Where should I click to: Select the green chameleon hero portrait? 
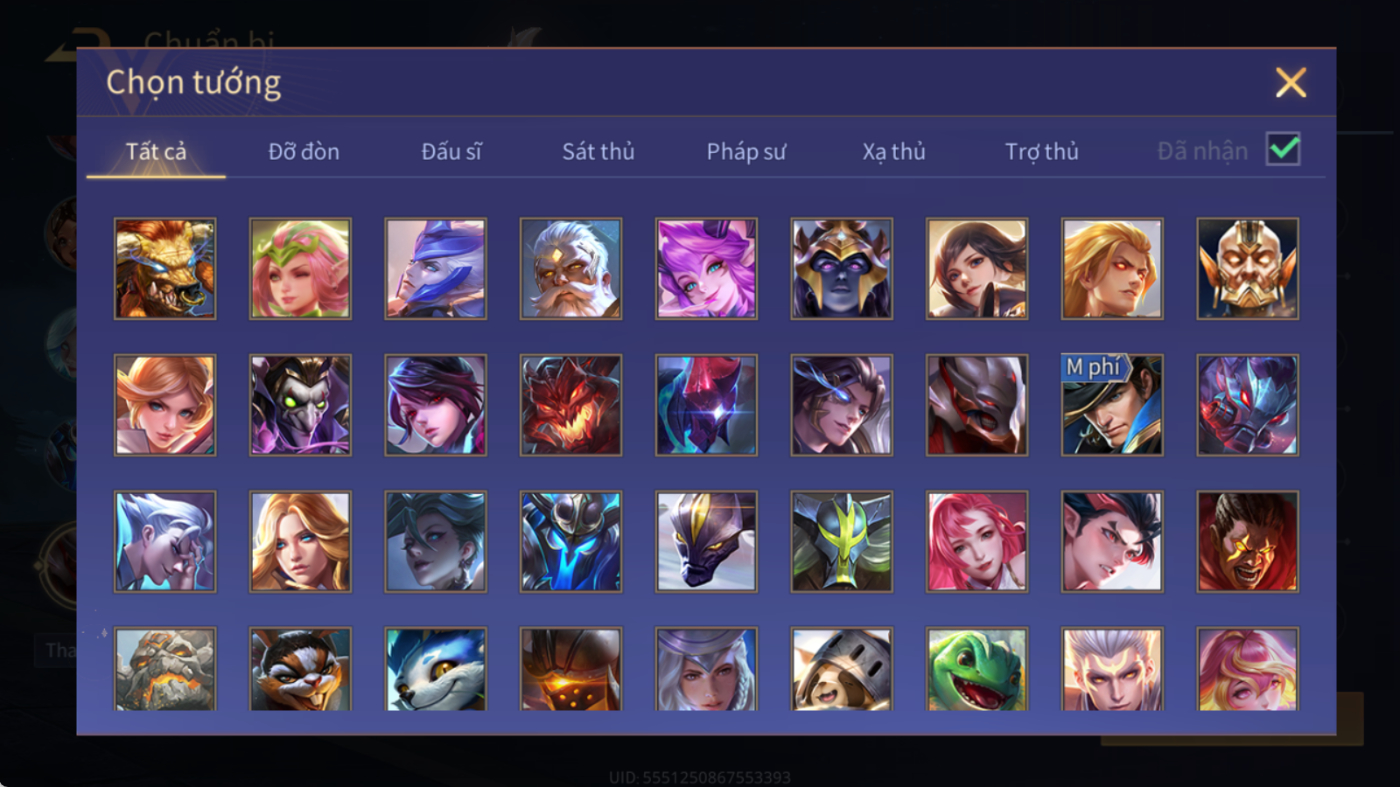(976, 669)
